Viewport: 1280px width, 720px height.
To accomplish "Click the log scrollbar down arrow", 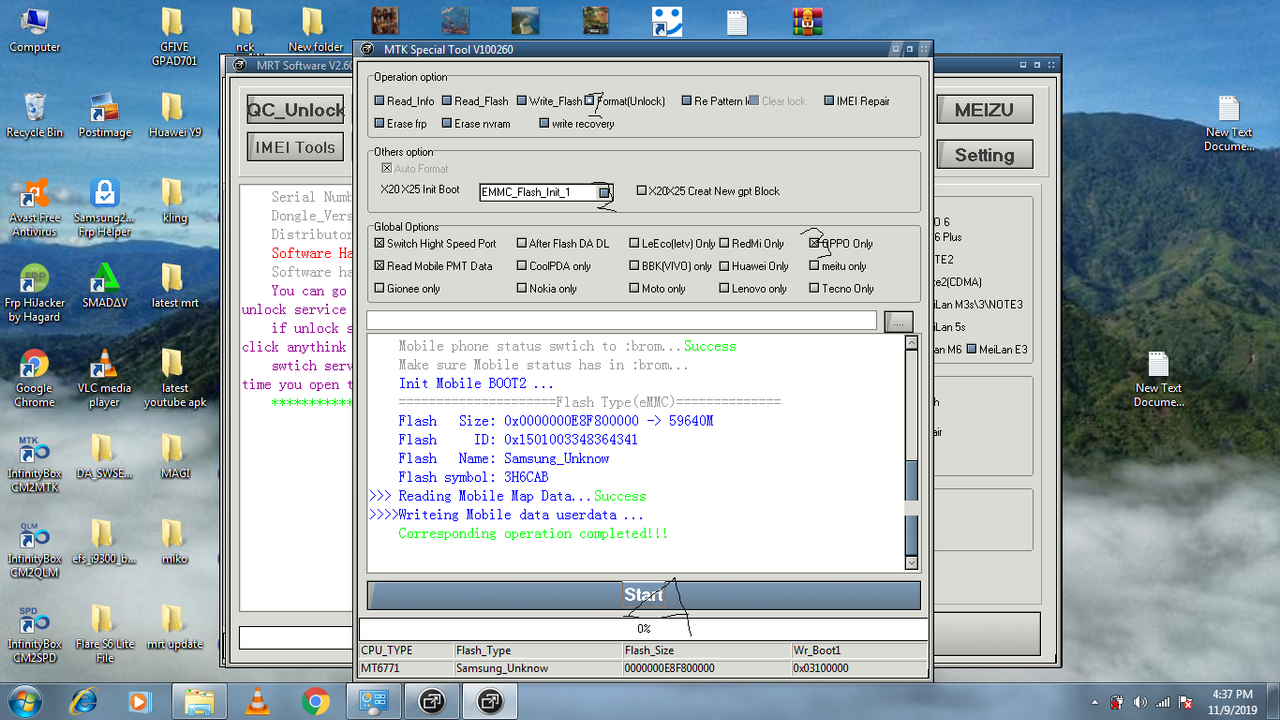I will [911, 563].
